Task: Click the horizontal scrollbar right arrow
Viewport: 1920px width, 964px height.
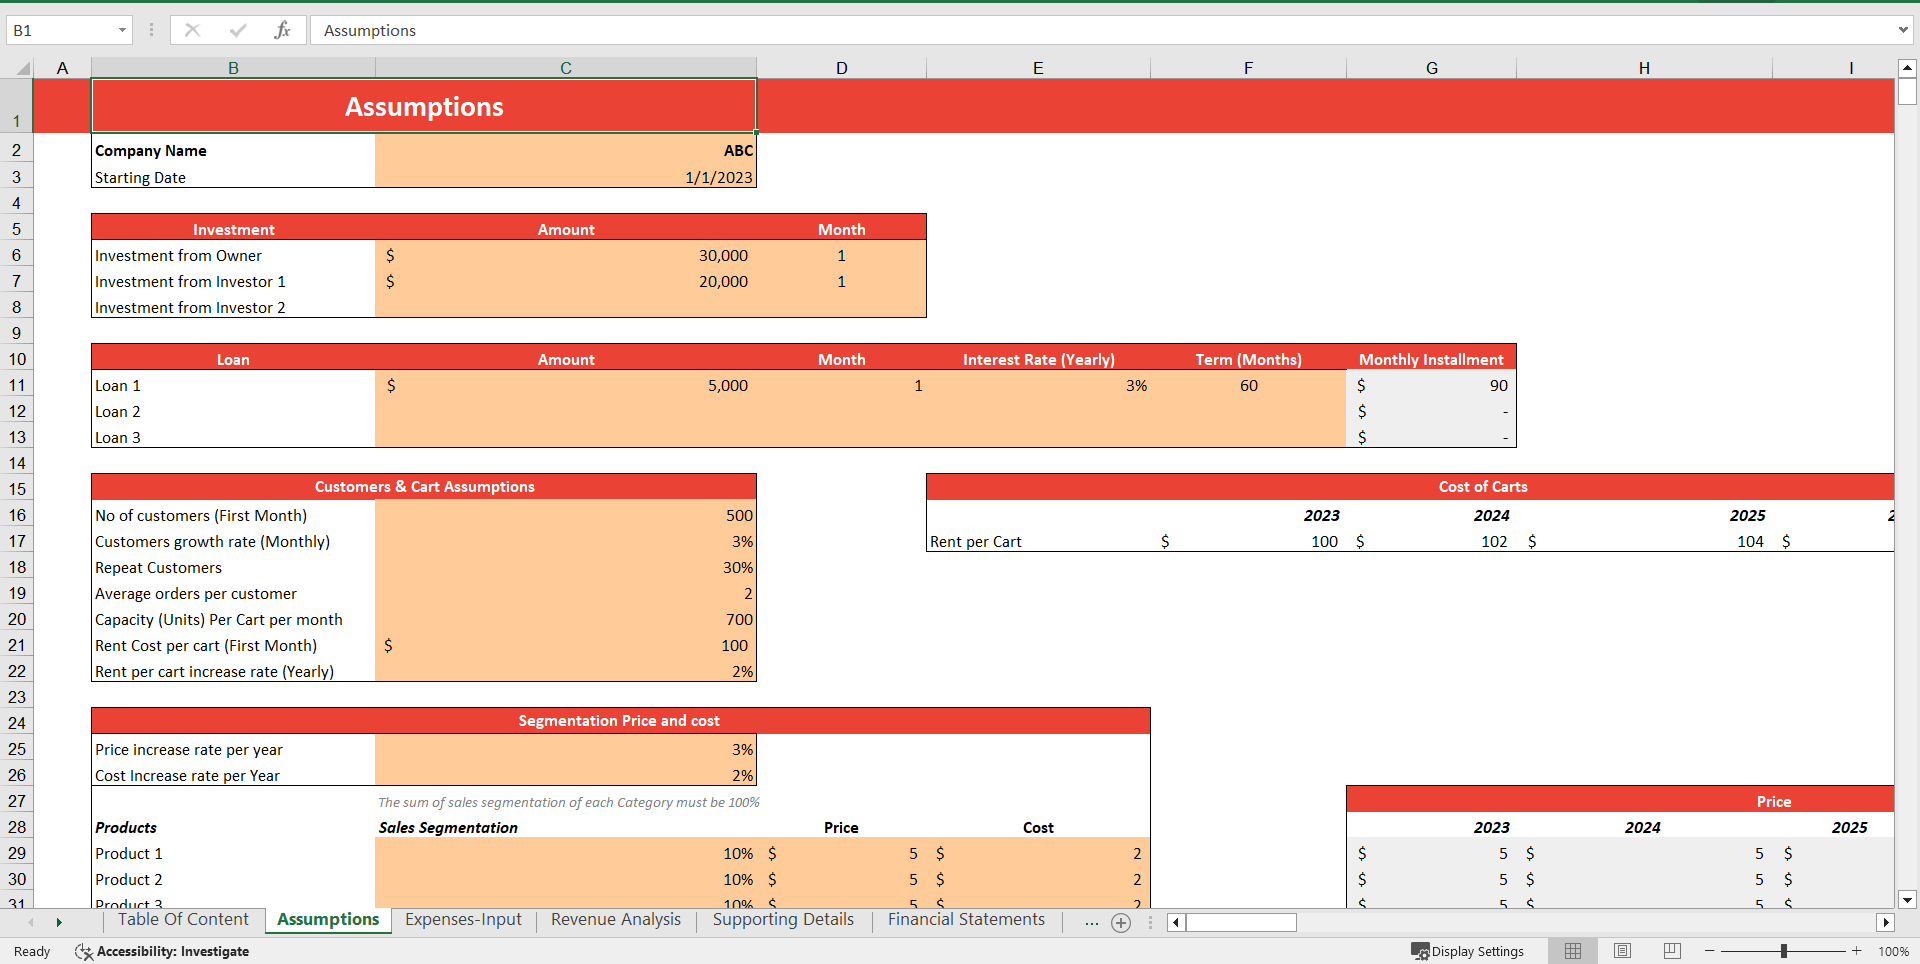Action: 1886,922
